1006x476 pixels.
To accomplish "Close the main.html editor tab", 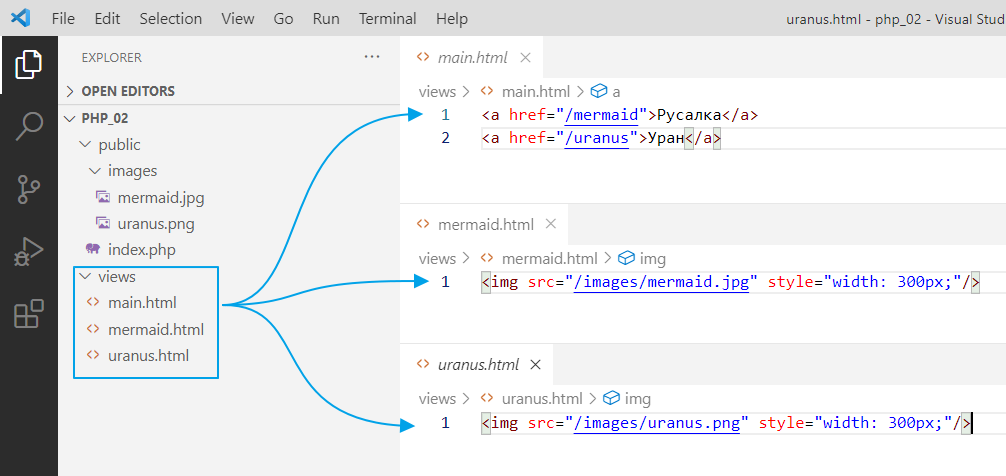I will point(526,57).
